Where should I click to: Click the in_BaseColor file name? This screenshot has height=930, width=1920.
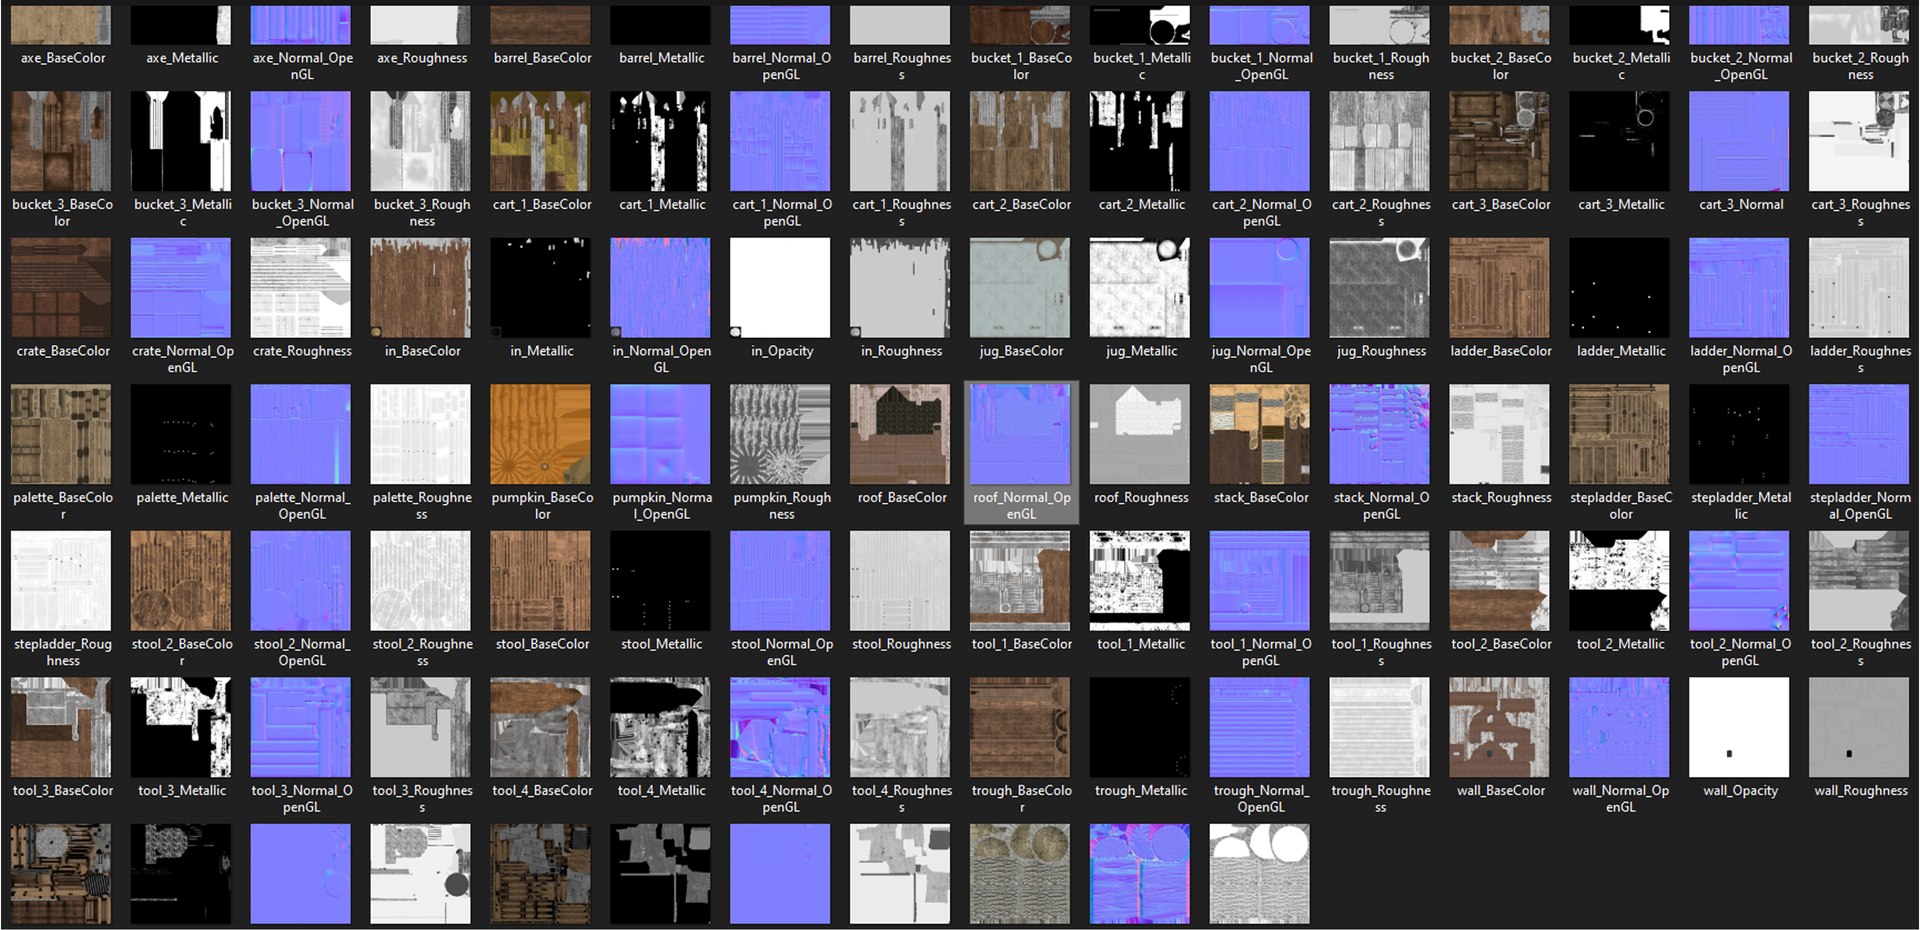click(422, 351)
